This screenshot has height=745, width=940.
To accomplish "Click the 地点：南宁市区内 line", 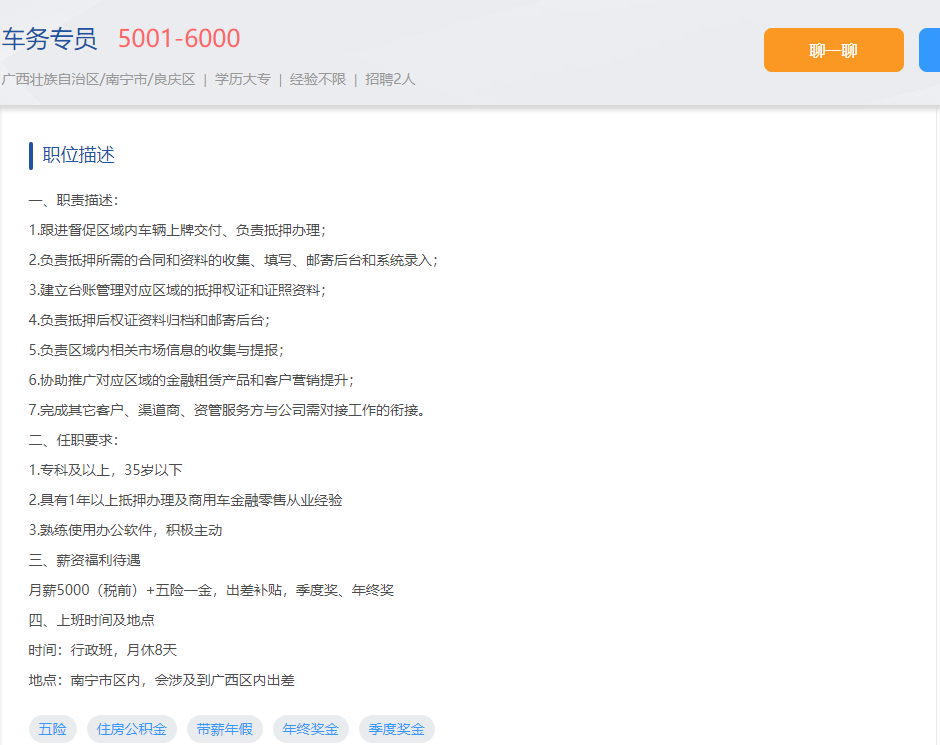I will (x=162, y=680).
